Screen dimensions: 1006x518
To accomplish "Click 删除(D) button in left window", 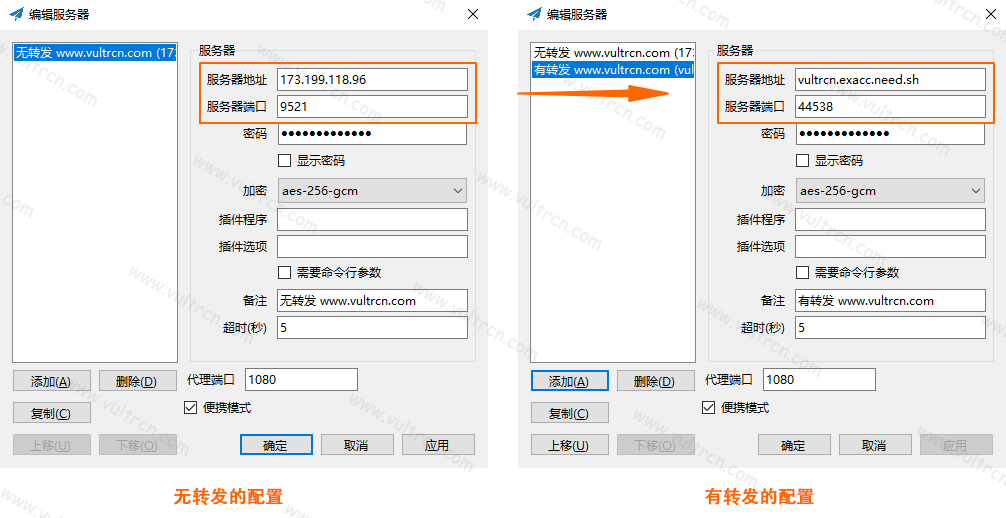I will point(137,381).
